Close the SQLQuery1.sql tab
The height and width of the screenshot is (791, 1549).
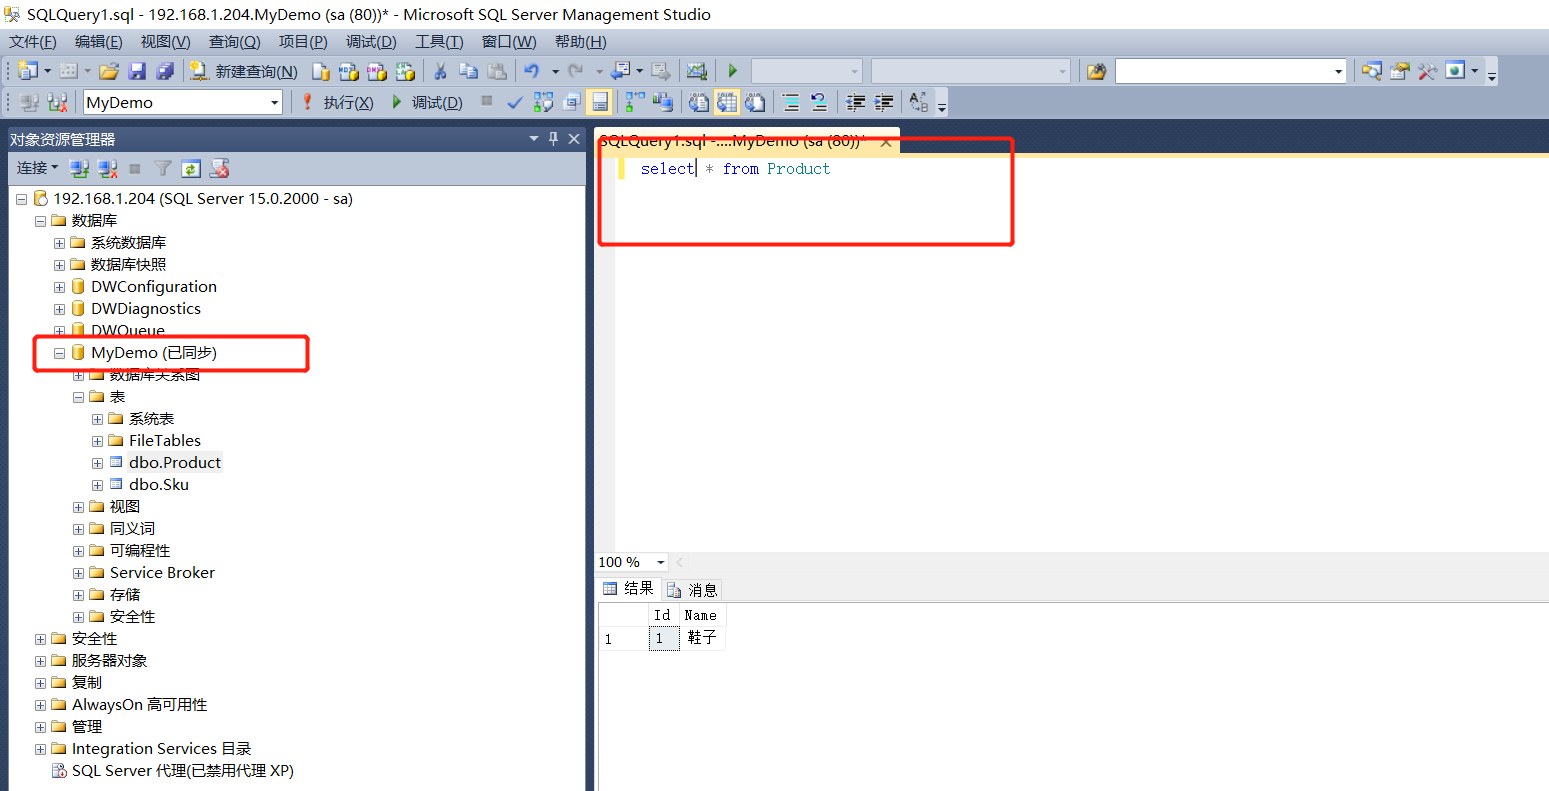tap(886, 142)
